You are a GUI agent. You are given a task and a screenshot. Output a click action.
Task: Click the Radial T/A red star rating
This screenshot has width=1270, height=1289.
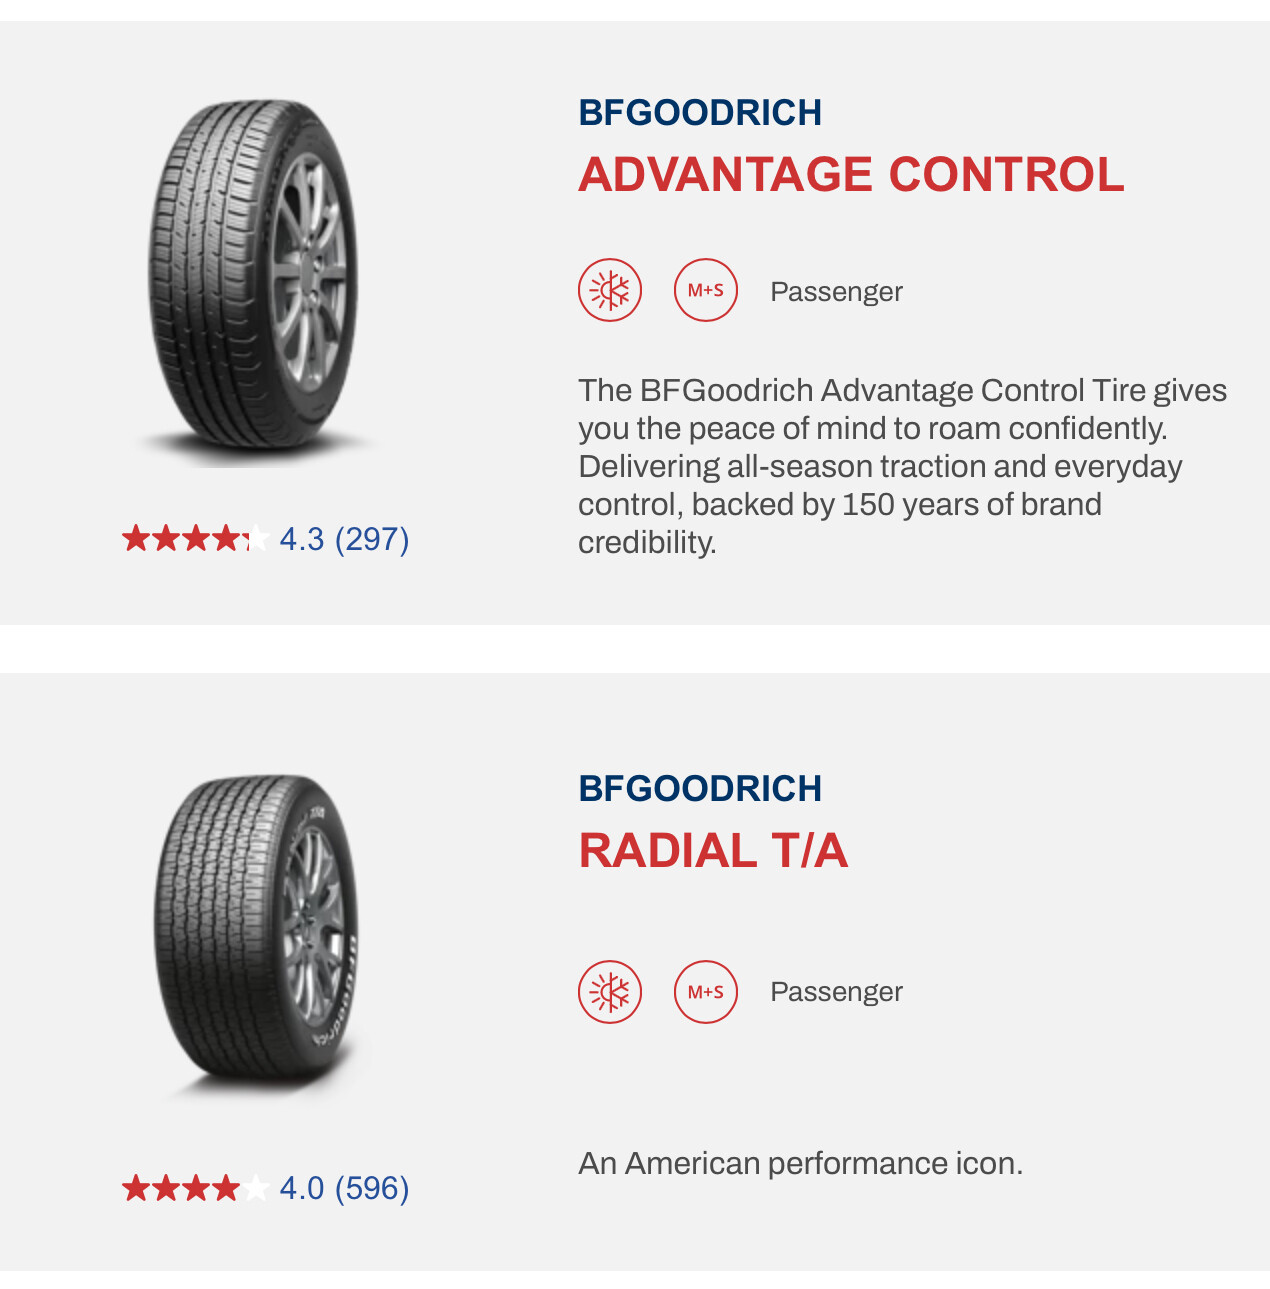[x=195, y=1188]
